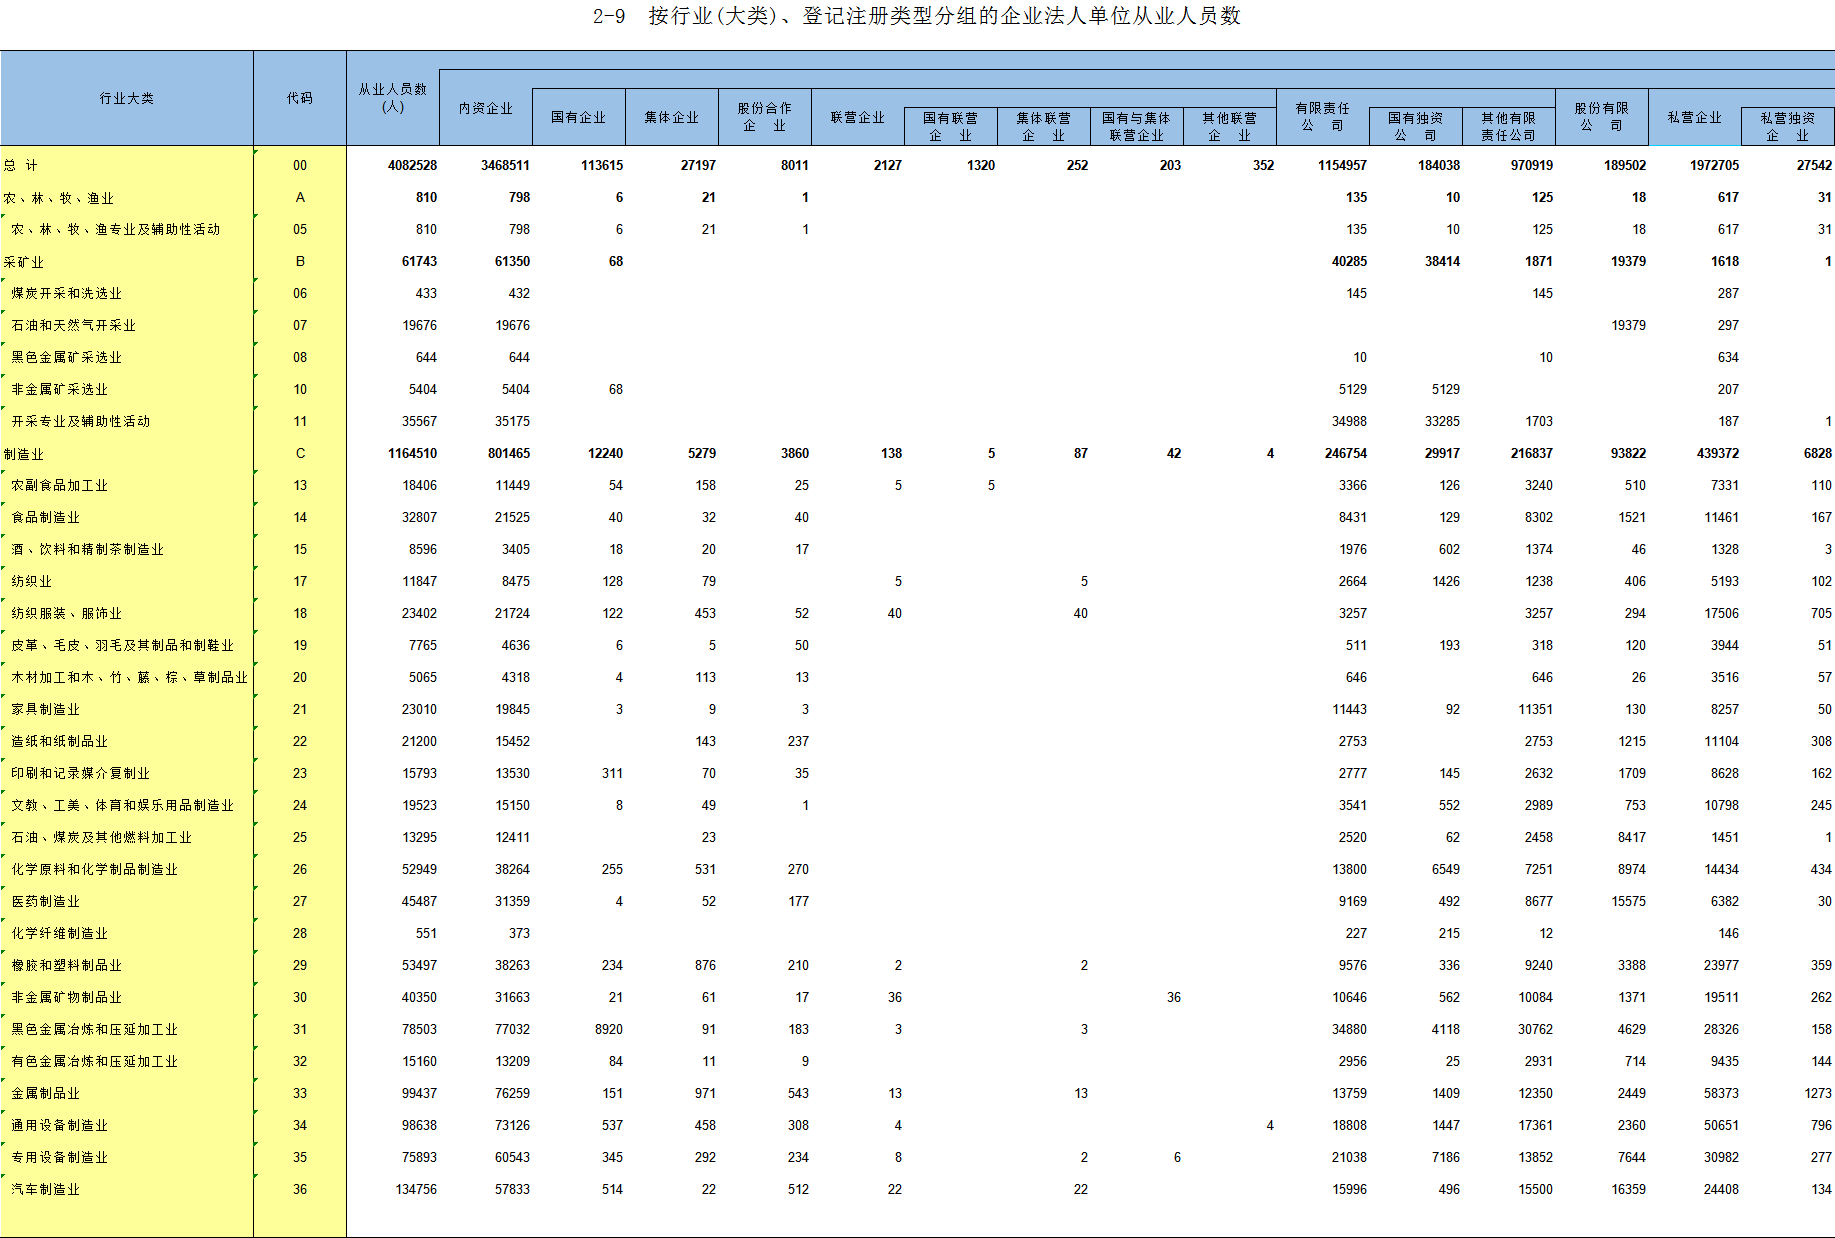
Task: Click code cell '36' for auto manufacturing
Action: click(x=300, y=1189)
